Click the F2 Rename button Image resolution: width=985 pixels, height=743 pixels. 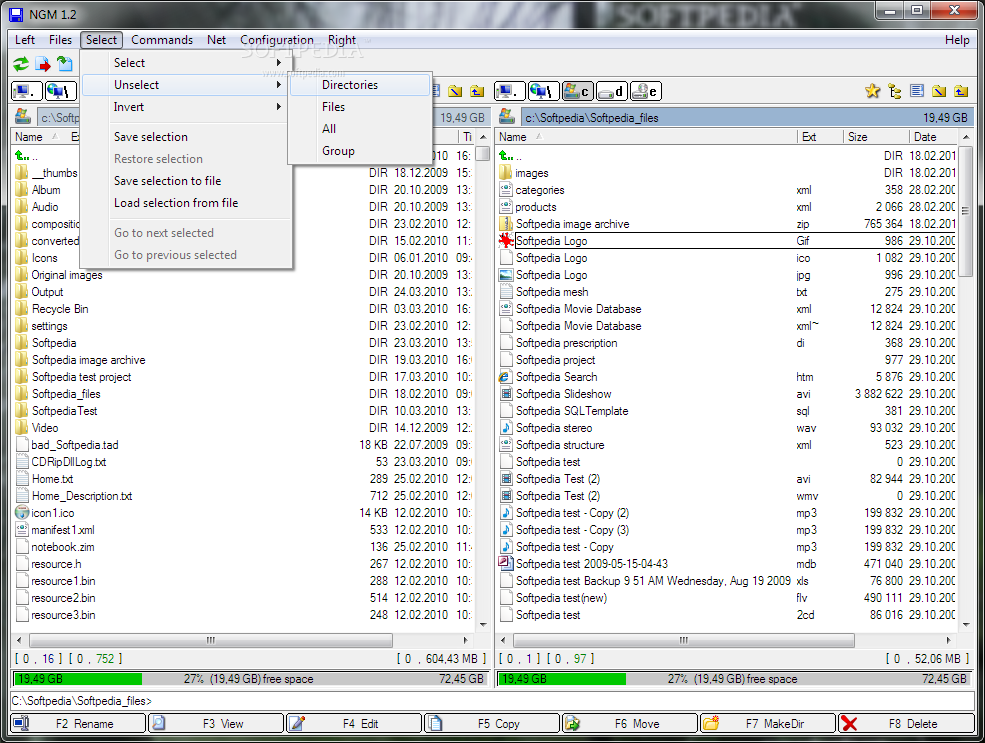[x=79, y=724]
